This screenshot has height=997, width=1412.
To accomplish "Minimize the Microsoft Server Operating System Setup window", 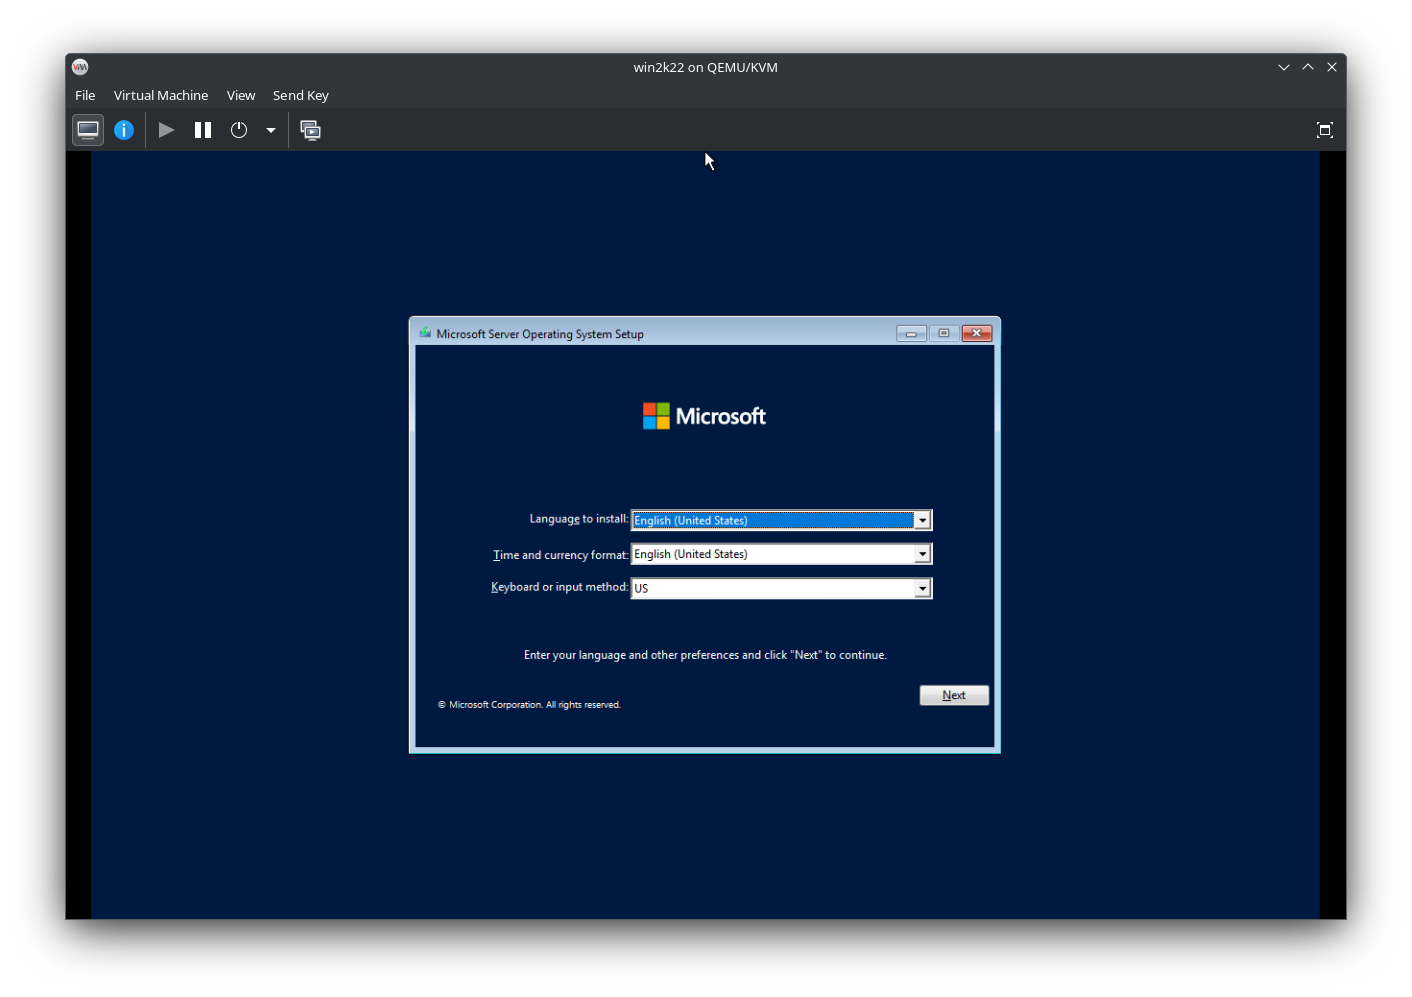I will pos(911,333).
